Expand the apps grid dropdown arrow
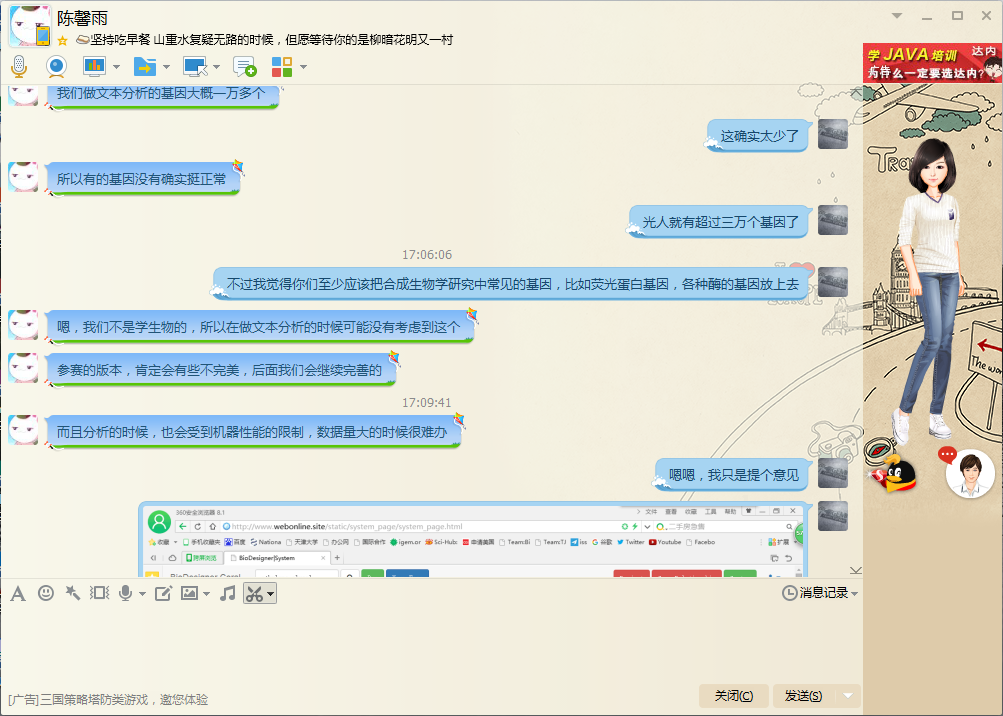This screenshot has height=716, width=1003. point(303,67)
